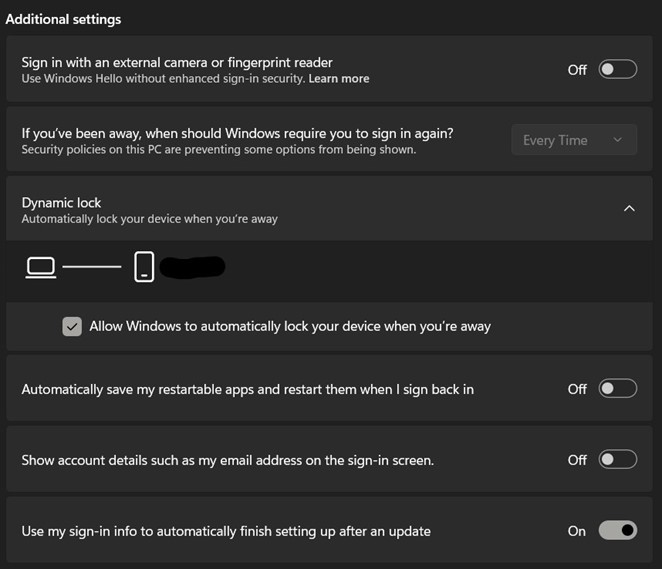Click the 'Use my sign-in info' setting text
The height and width of the screenshot is (569, 662).
click(x=226, y=531)
